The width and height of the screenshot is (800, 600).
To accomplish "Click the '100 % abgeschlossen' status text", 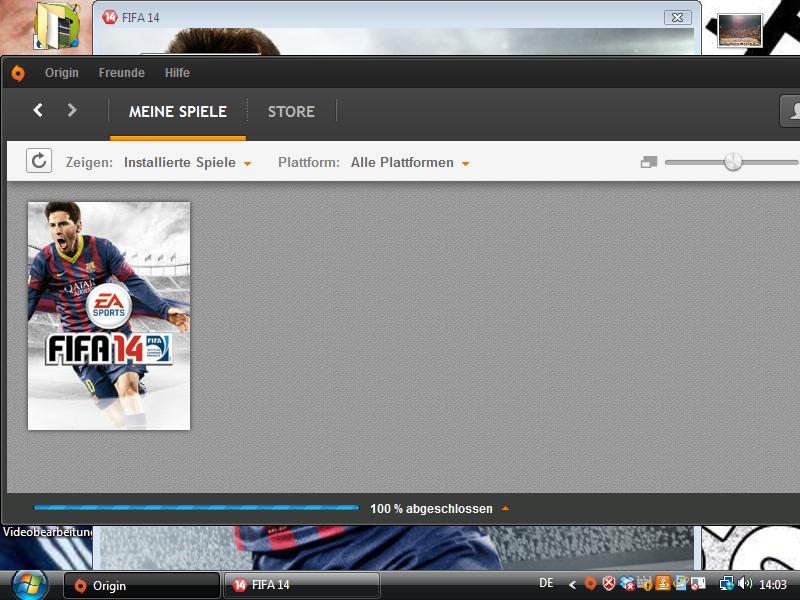I will click(x=431, y=509).
